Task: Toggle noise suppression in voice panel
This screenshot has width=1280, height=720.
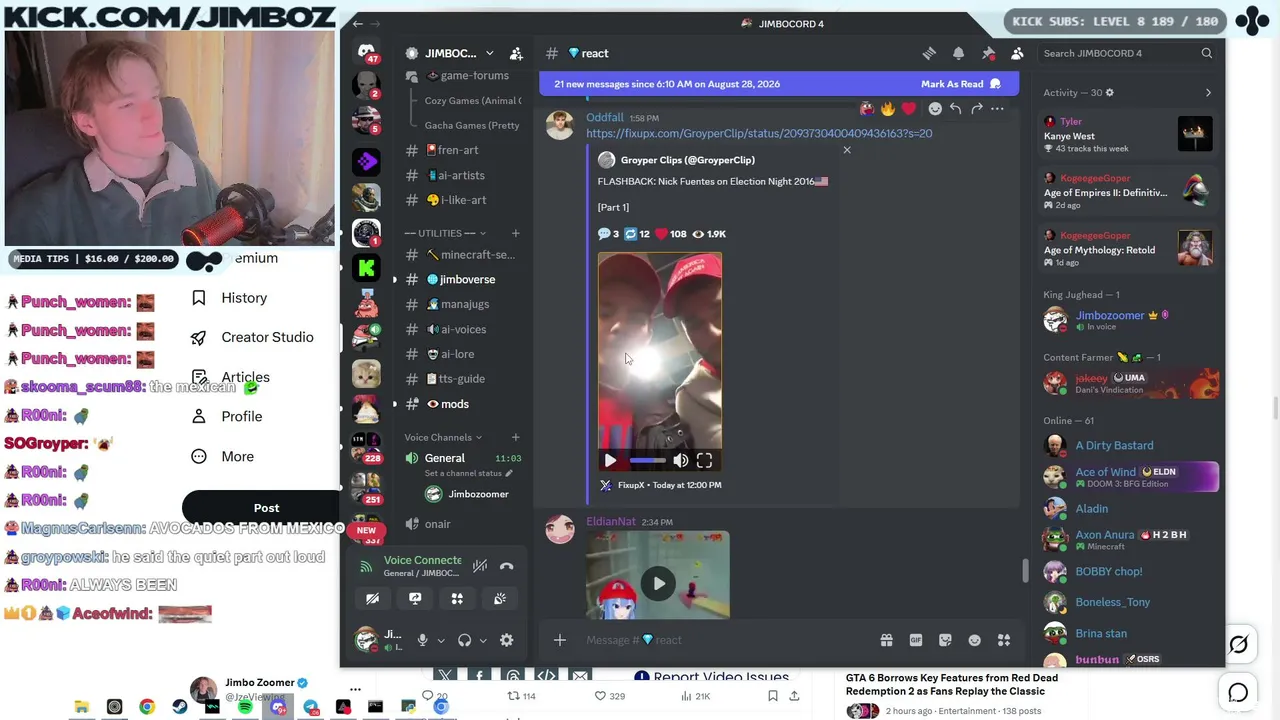Action: (x=480, y=566)
